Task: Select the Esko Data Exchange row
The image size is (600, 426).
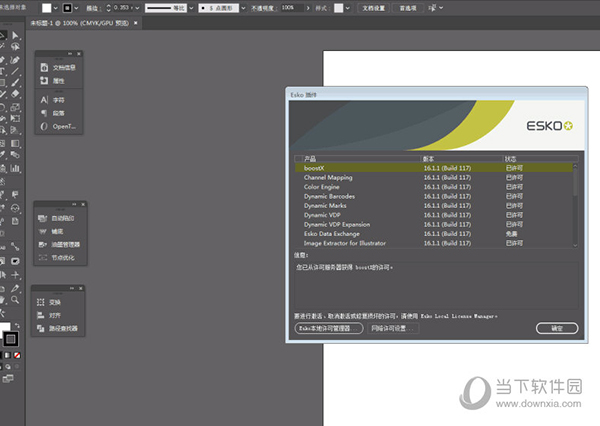Action: pos(434,233)
